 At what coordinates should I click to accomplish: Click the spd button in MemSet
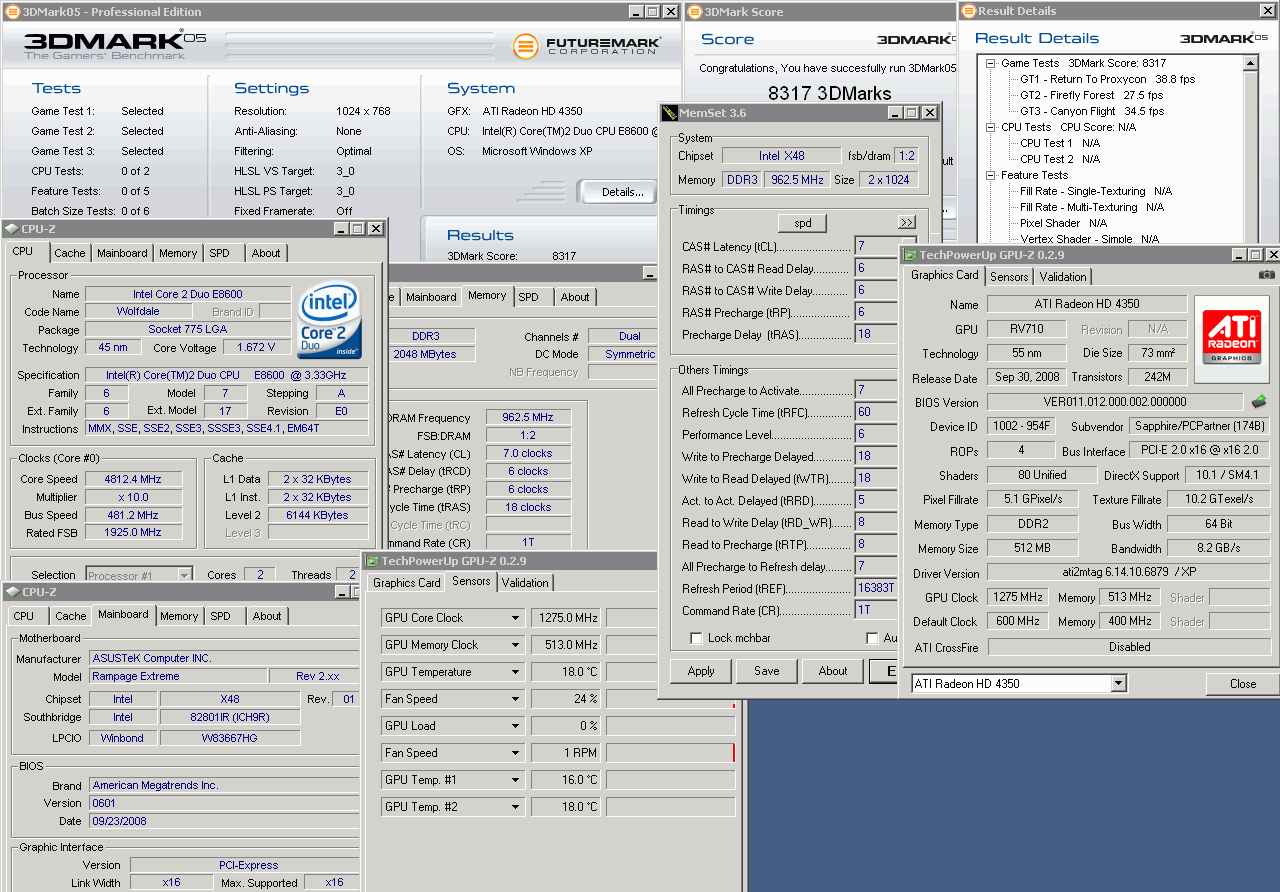[802, 223]
